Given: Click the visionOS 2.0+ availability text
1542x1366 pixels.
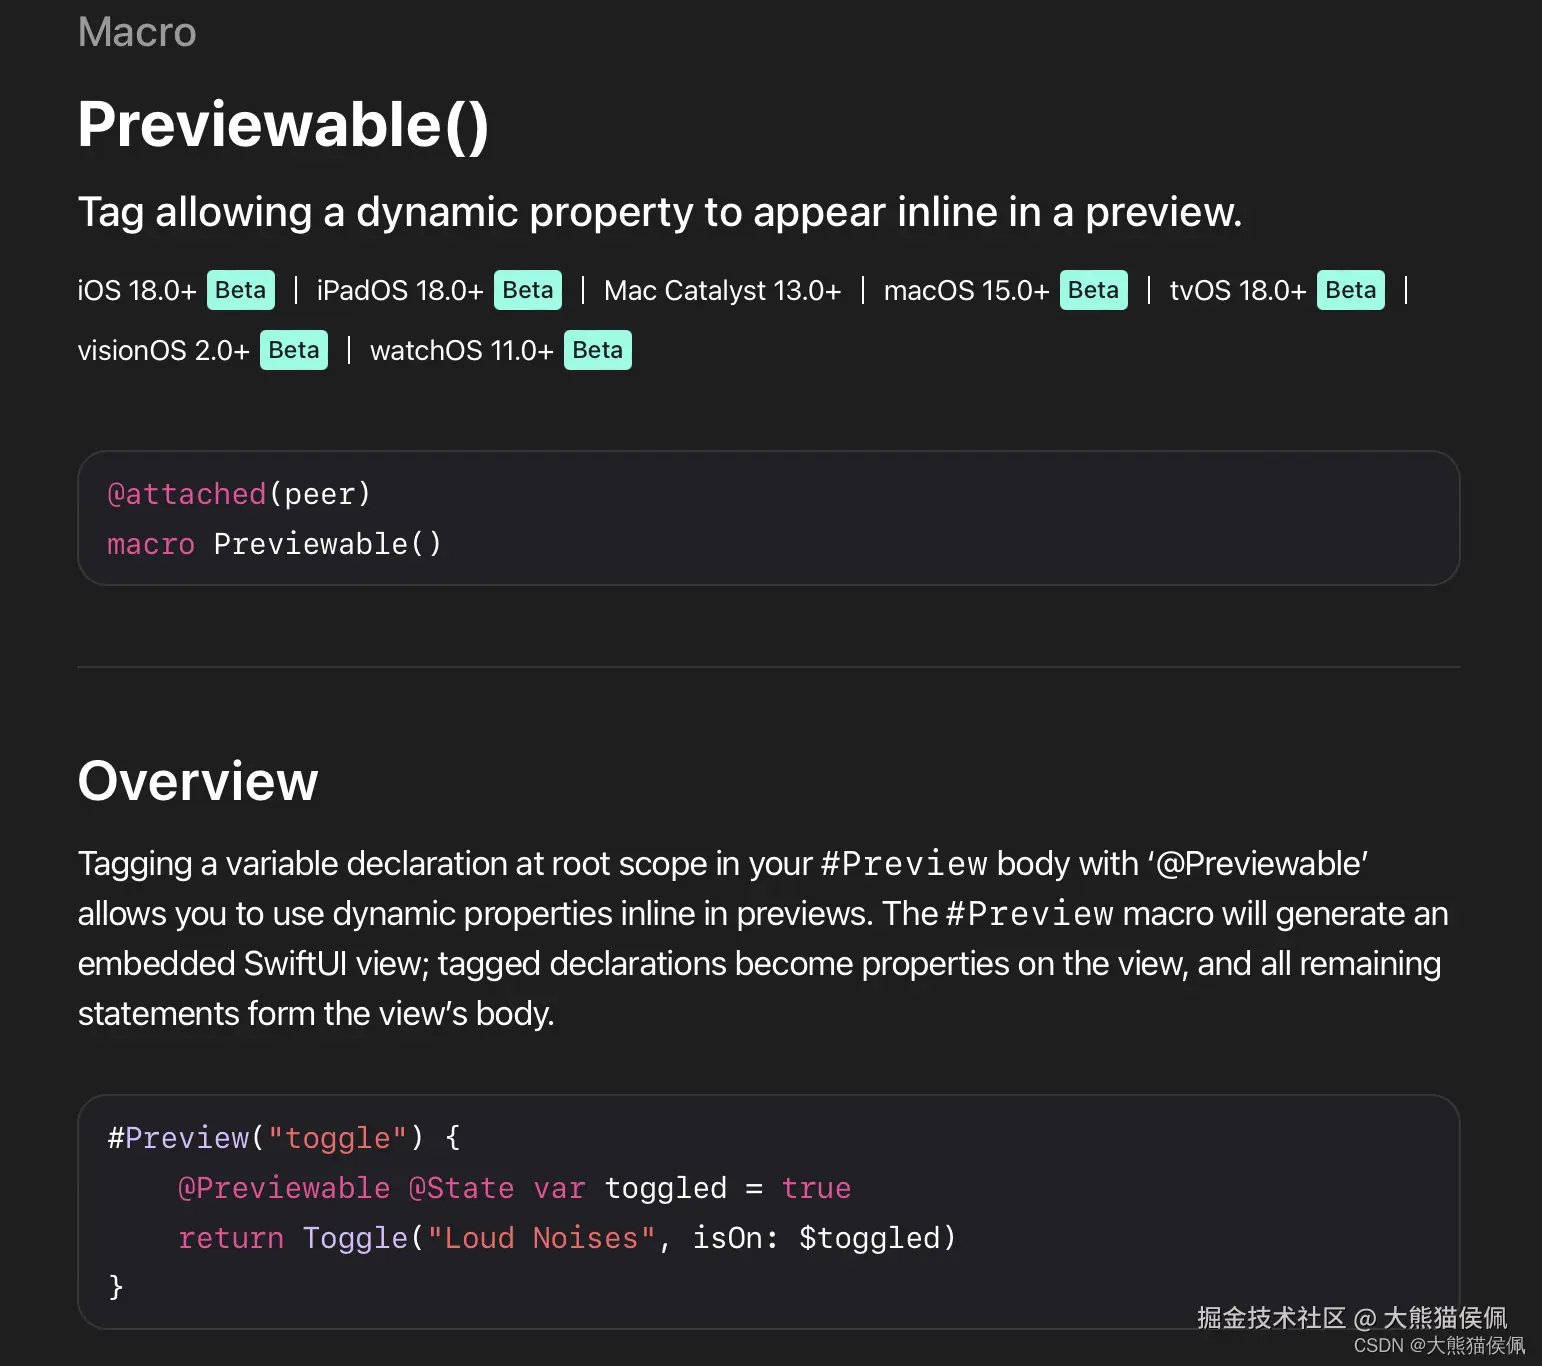Looking at the screenshot, I should 164,351.
